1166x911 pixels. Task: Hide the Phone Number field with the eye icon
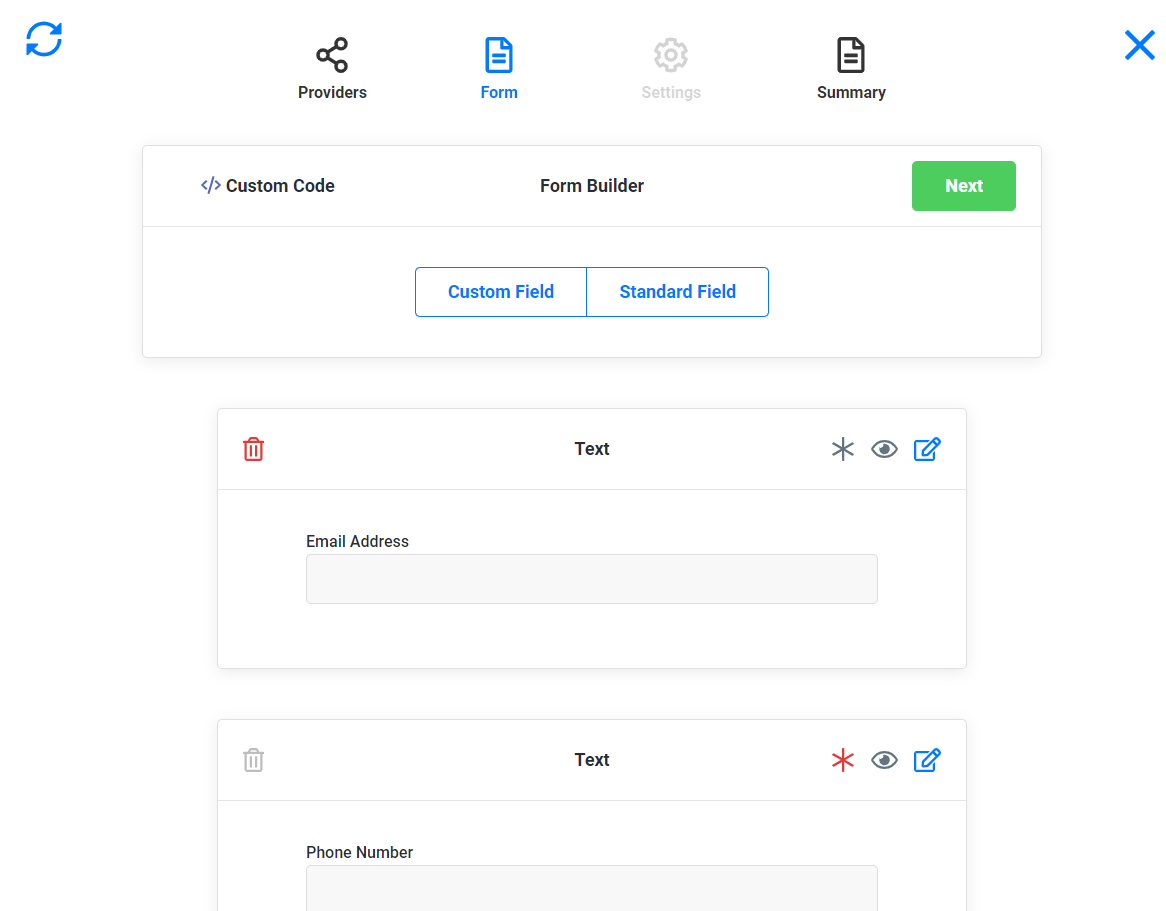click(x=884, y=760)
